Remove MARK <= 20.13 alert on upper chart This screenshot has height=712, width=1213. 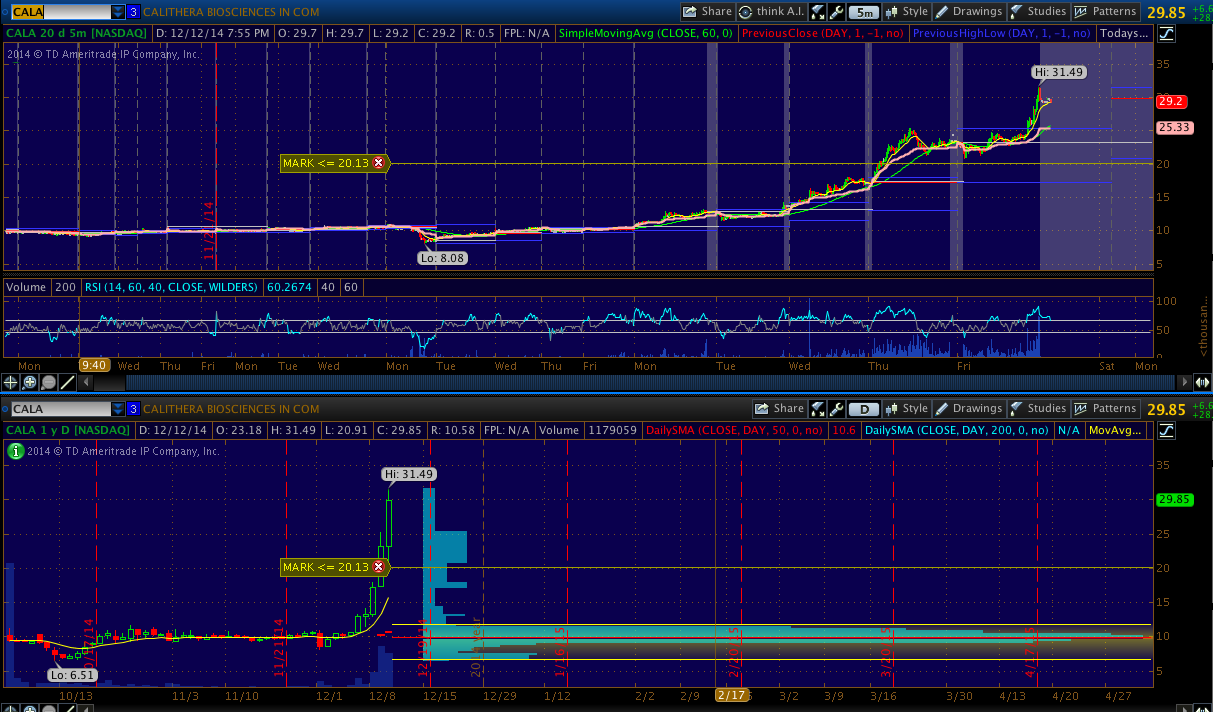pyautogui.click(x=378, y=162)
